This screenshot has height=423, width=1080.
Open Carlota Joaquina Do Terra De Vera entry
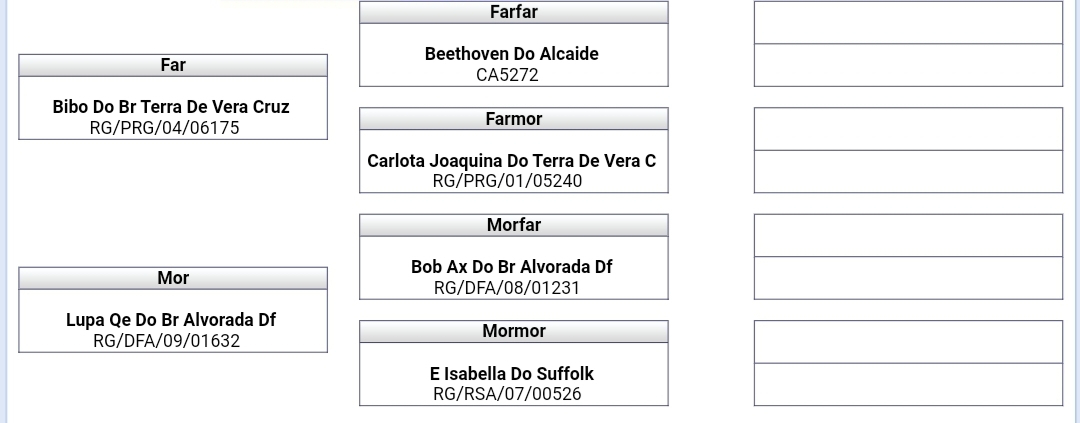point(512,161)
